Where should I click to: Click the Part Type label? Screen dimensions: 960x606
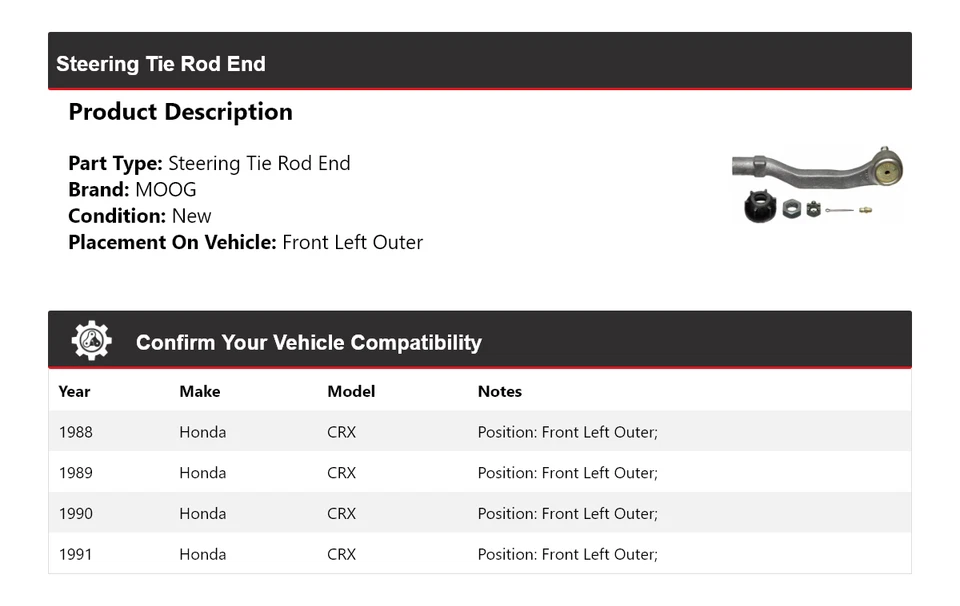point(115,164)
